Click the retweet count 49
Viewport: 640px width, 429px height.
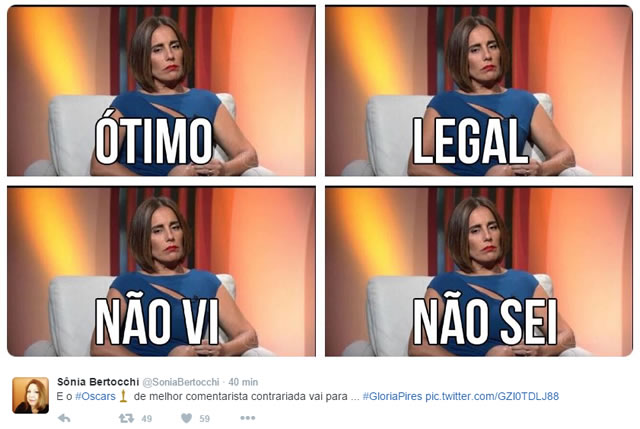click(x=147, y=418)
